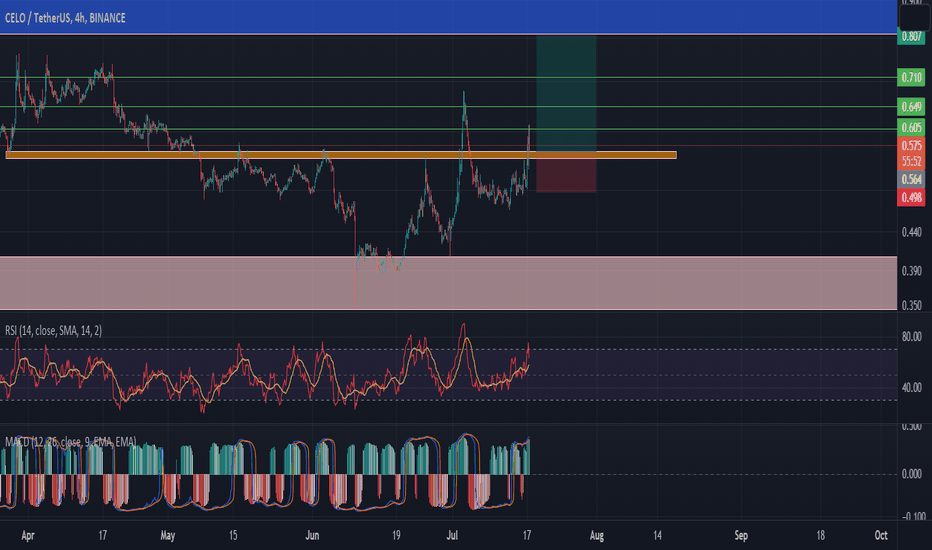The height and width of the screenshot is (550, 932).
Task: Click the Oct date on time axis
Action: point(881,536)
